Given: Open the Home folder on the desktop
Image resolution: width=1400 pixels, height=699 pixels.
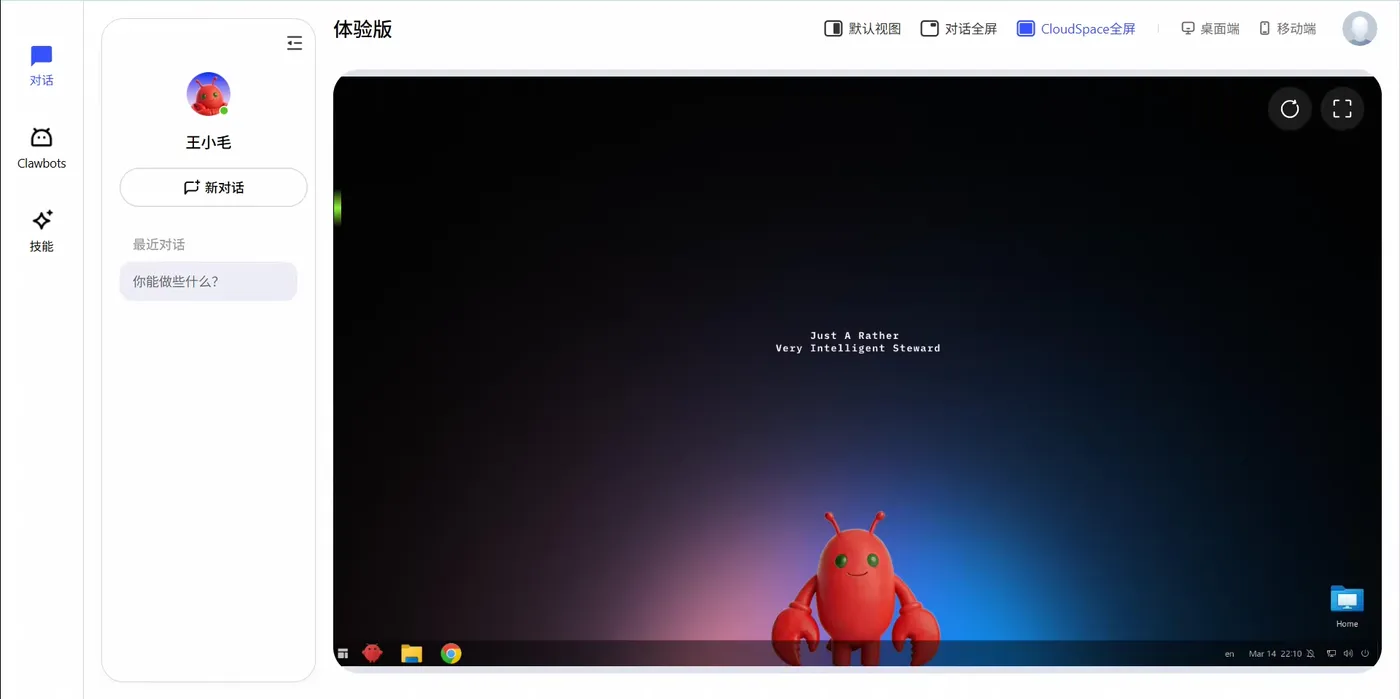Looking at the screenshot, I should click(1347, 606).
